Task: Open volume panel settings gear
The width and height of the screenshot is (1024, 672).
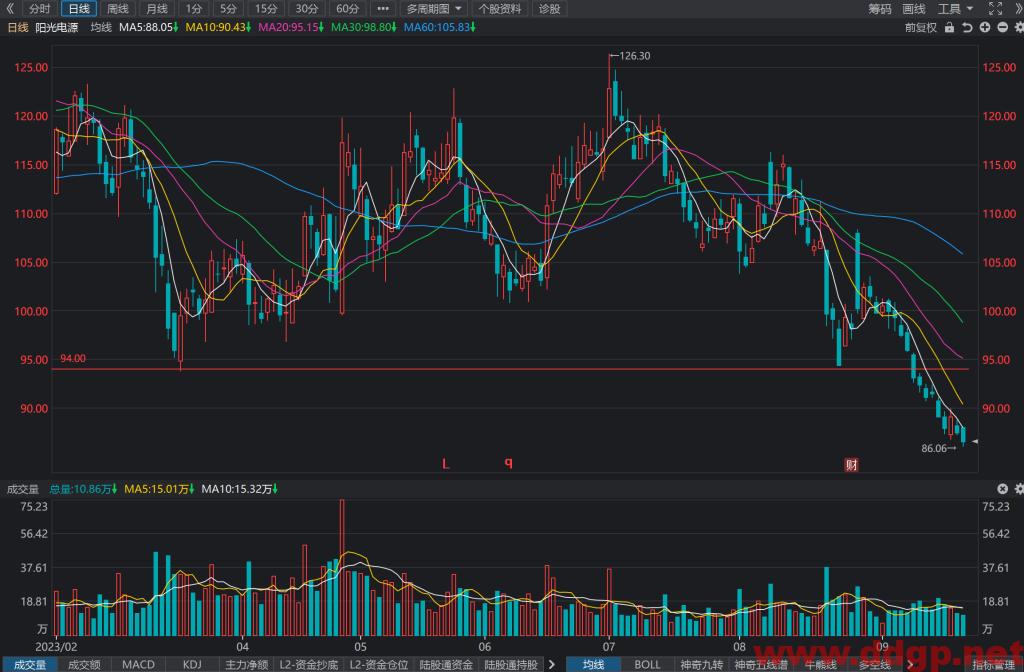Action: tap(1019, 488)
